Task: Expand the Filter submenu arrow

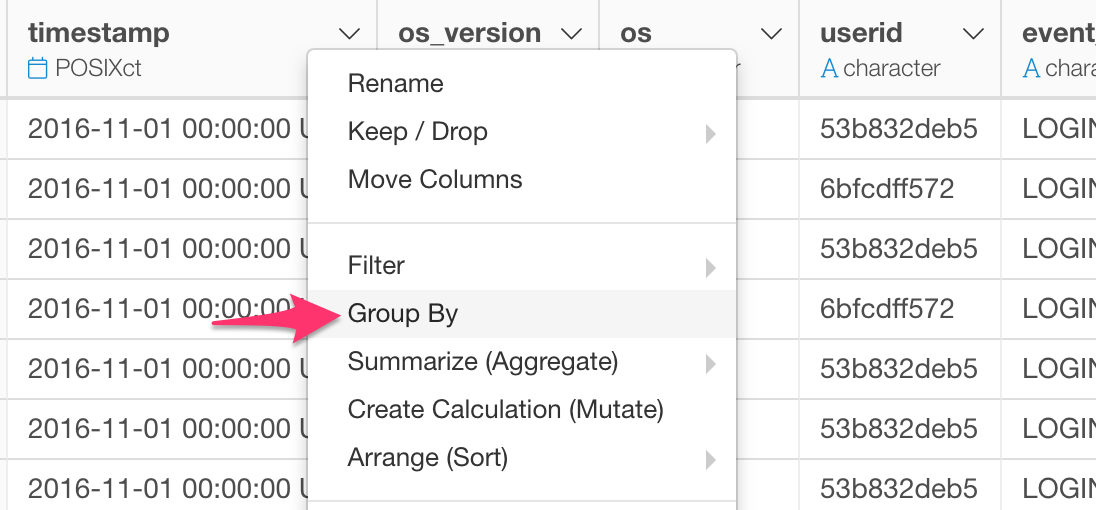Action: point(711,268)
